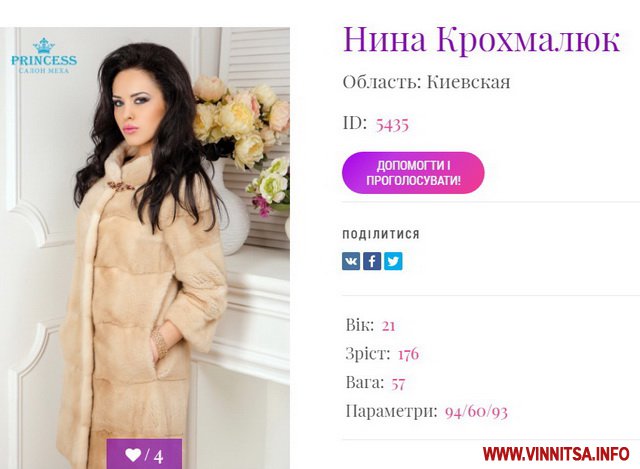Click the Область: Киевская text

click(x=427, y=82)
